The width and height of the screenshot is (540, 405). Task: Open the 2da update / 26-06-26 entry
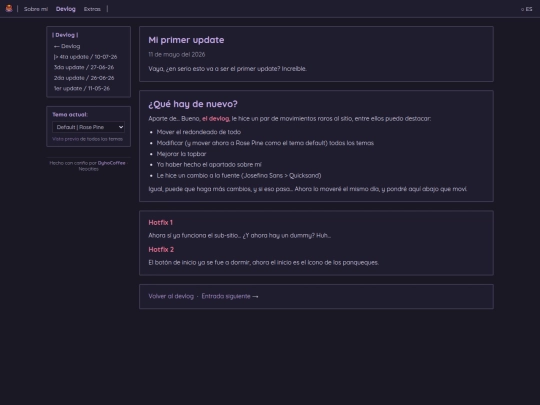[x=84, y=78]
